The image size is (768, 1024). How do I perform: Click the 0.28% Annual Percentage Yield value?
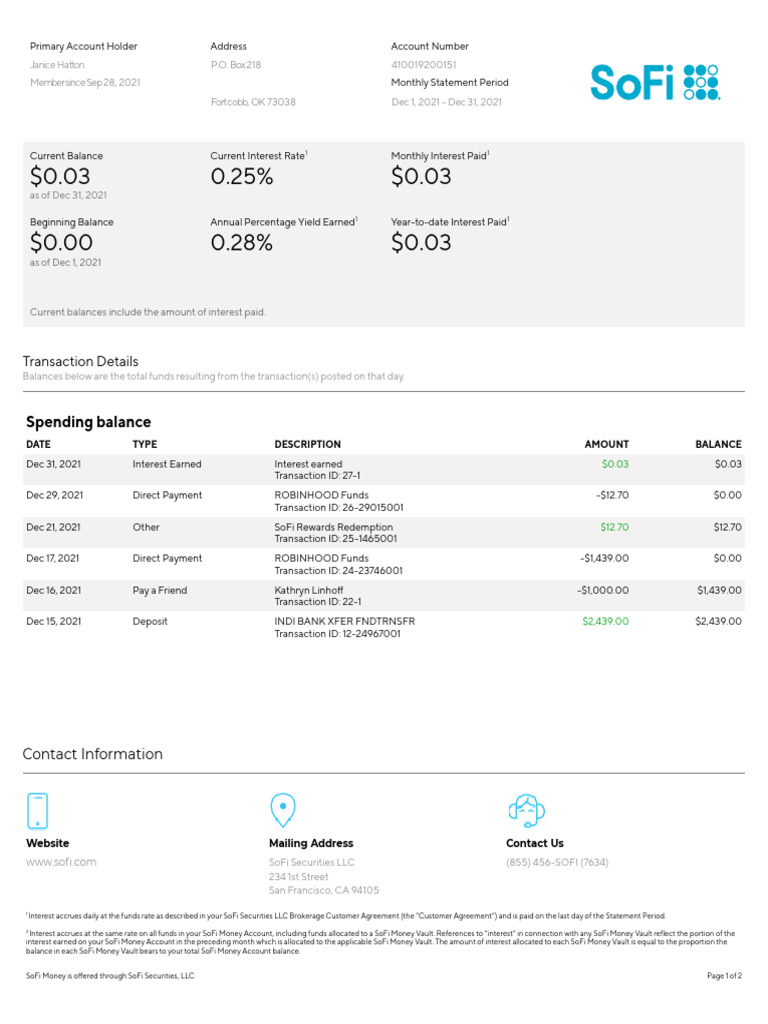pyautogui.click(x=242, y=242)
